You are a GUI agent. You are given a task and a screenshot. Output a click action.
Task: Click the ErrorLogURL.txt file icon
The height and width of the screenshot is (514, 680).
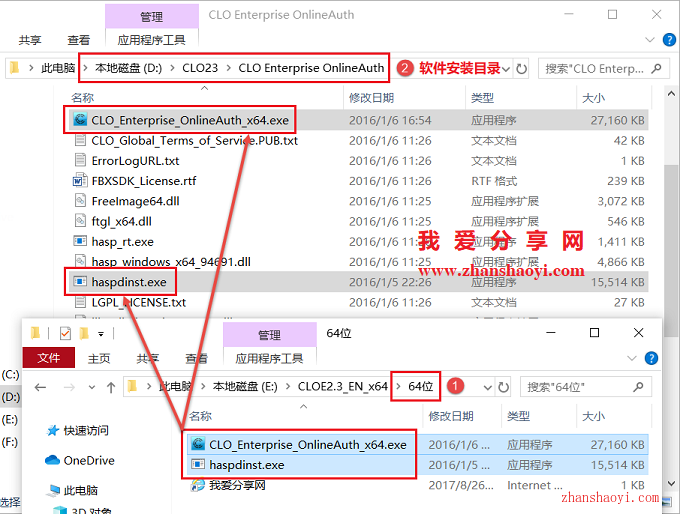tap(80, 160)
